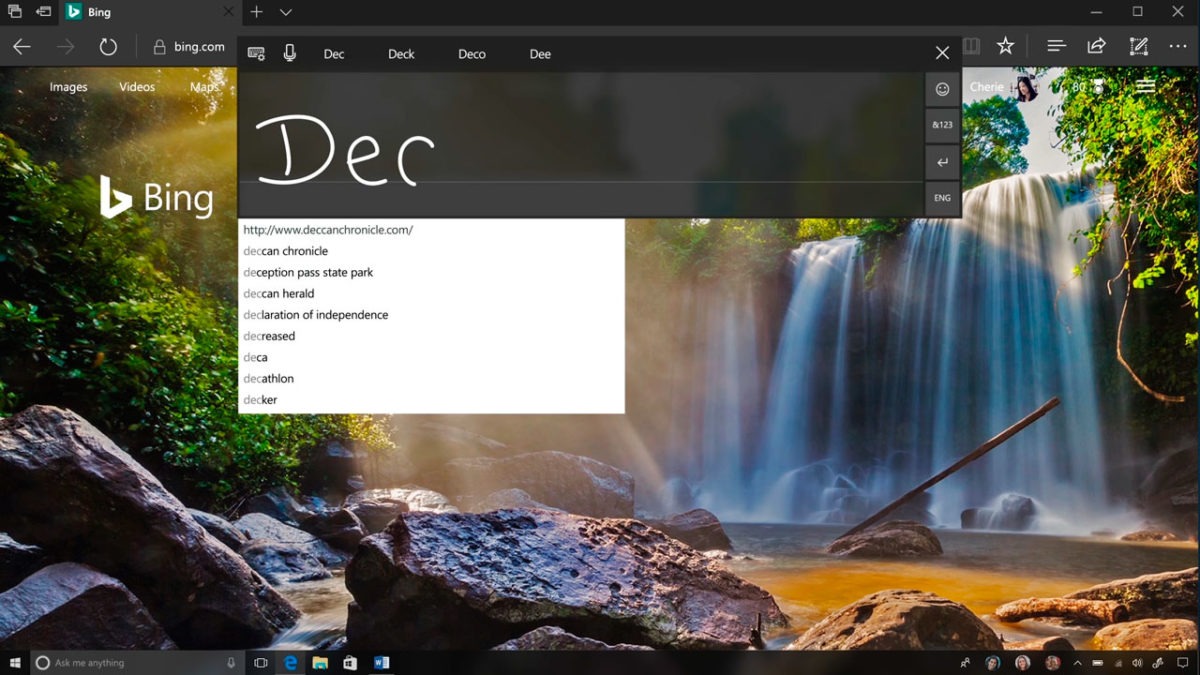Open the emoji picker on the handwriting panel
This screenshot has width=1200, height=675.
[942, 89]
